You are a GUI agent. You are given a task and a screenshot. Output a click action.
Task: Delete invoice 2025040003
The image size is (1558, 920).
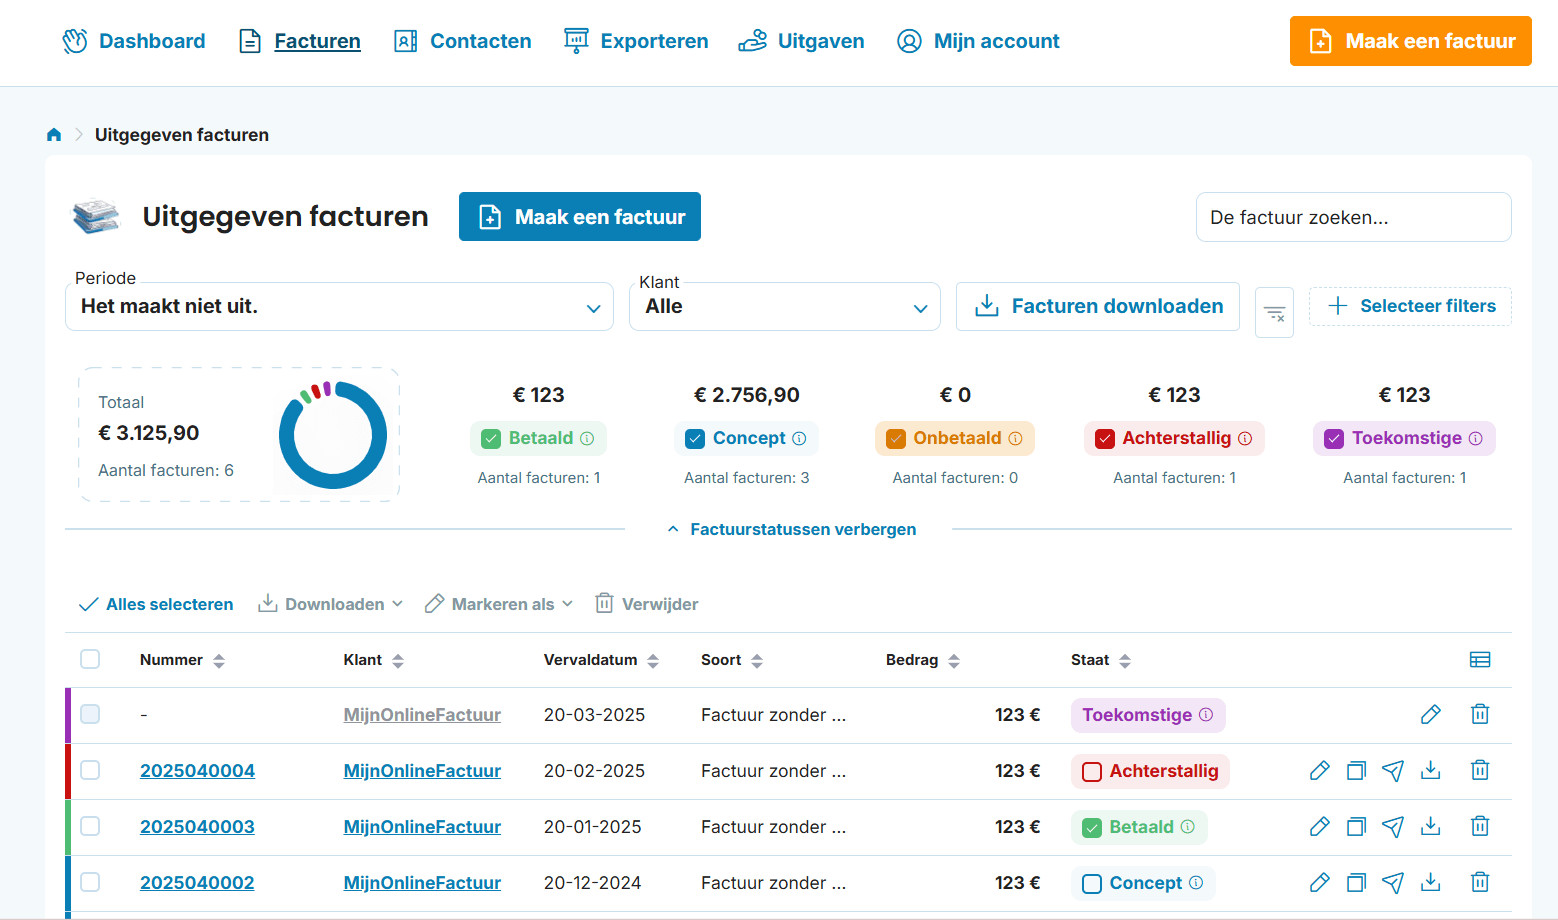(1480, 826)
